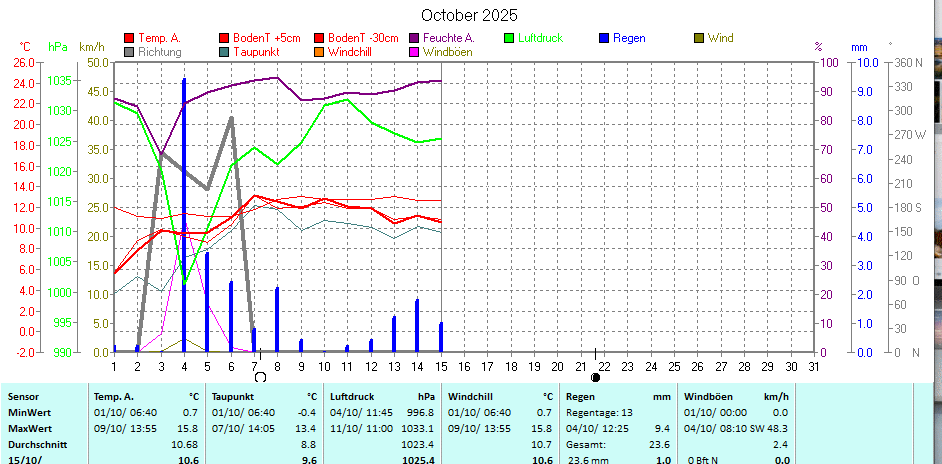Click the half moon symbol near day 21
942x464 pixels.
[x=596, y=377]
